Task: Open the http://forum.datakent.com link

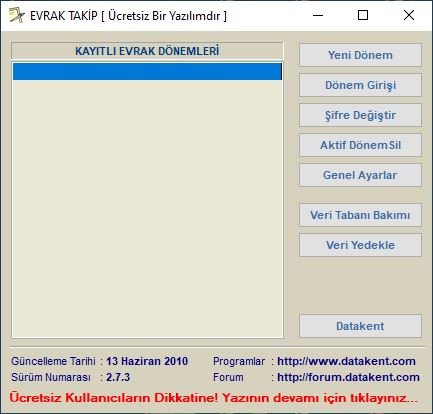Action: tap(348, 377)
